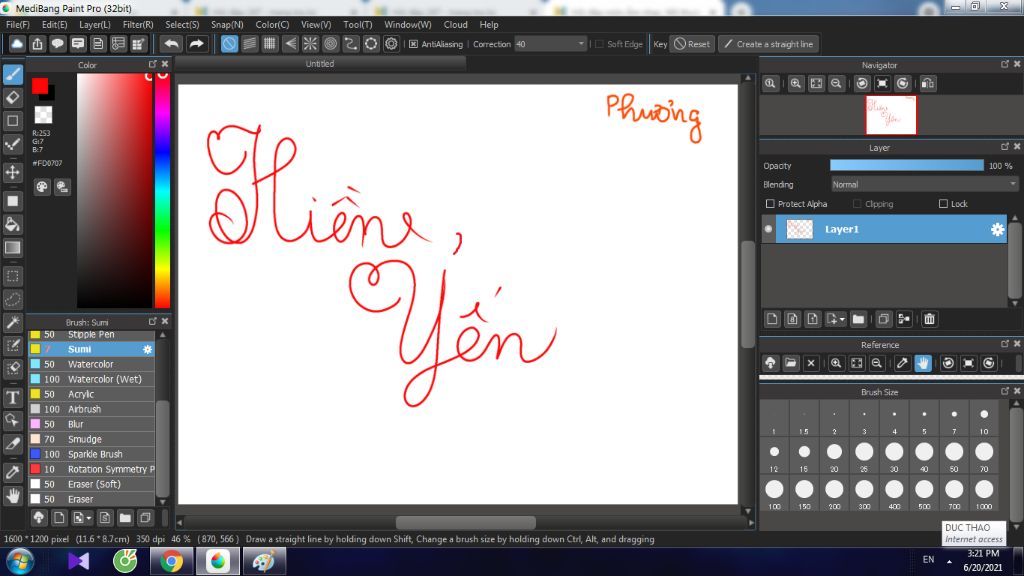Open snap settings gear icon

391,44
